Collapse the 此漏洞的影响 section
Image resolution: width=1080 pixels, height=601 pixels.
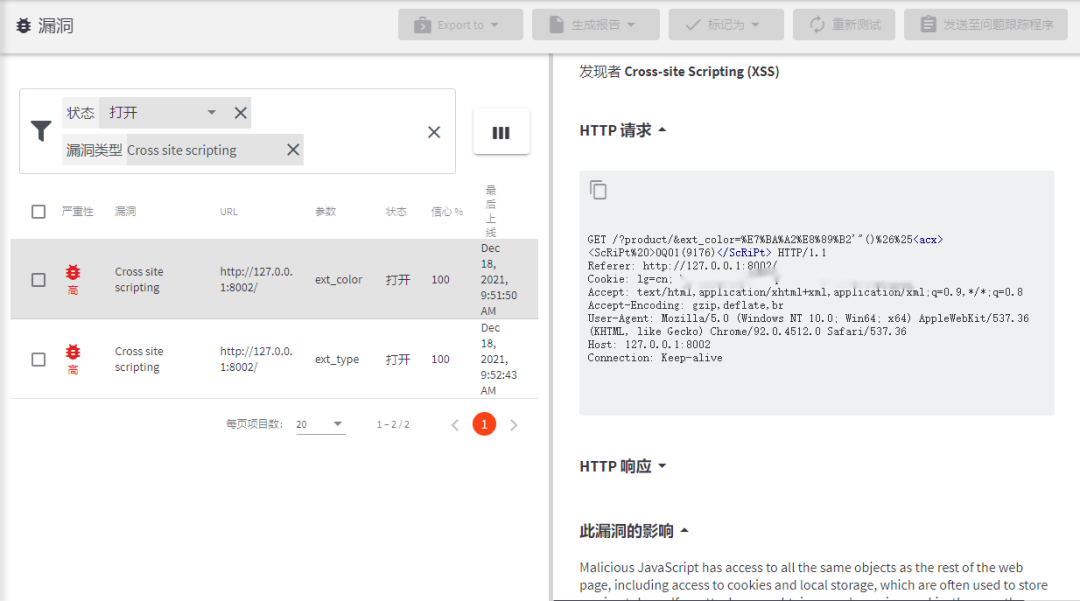(634, 531)
